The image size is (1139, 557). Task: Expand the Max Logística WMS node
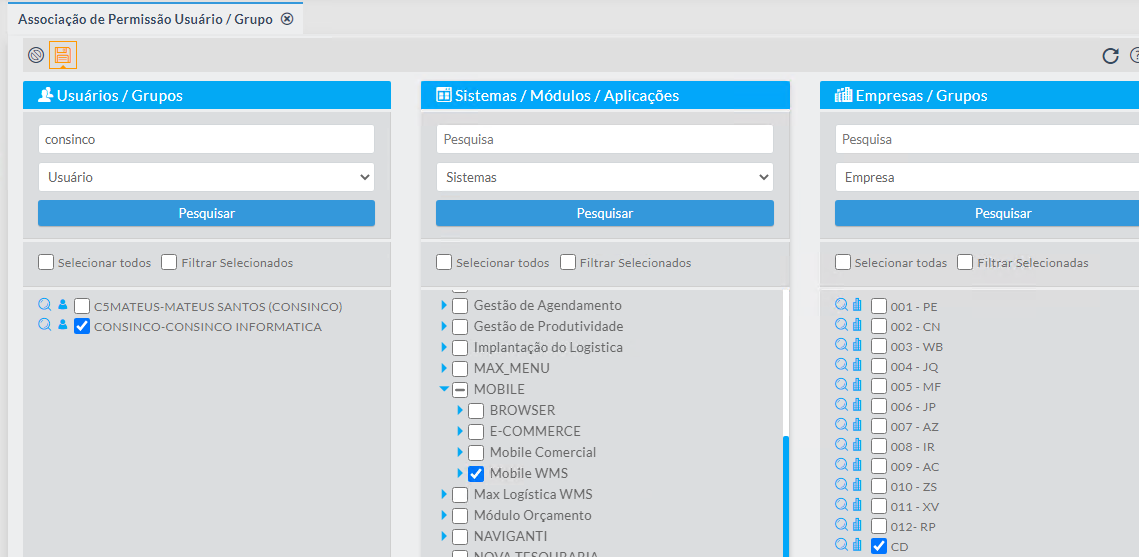click(444, 495)
